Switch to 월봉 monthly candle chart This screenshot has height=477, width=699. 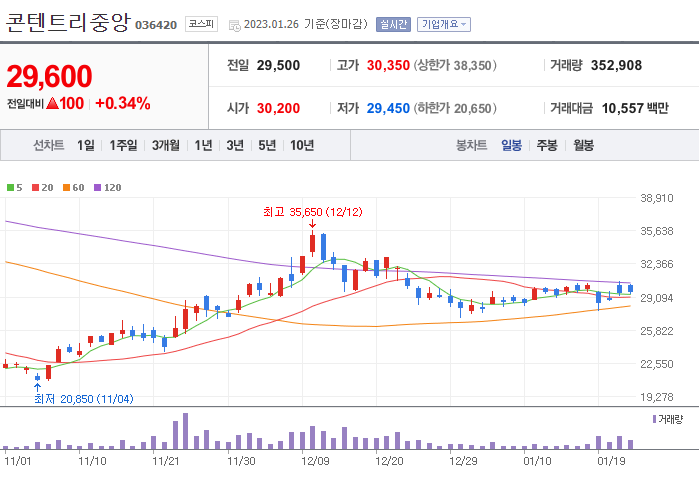click(x=584, y=145)
